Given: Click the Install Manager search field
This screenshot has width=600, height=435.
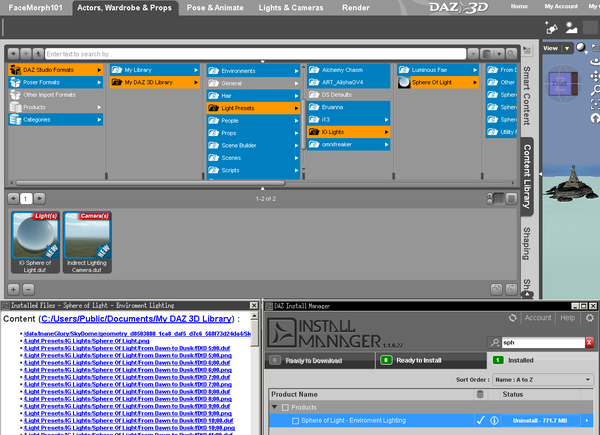Looking at the screenshot, I should (543, 342).
